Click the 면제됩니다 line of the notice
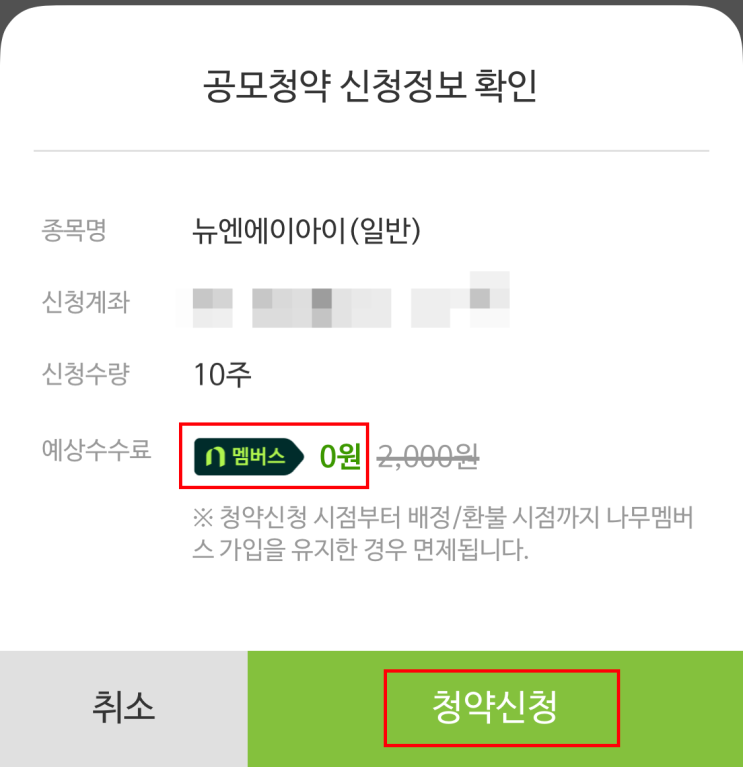743x767 pixels. [360, 549]
